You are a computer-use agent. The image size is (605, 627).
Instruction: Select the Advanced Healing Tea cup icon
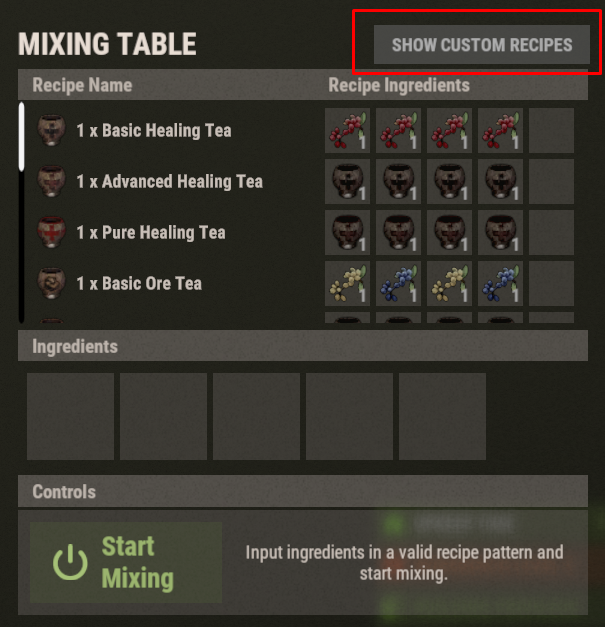tap(51, 182)
